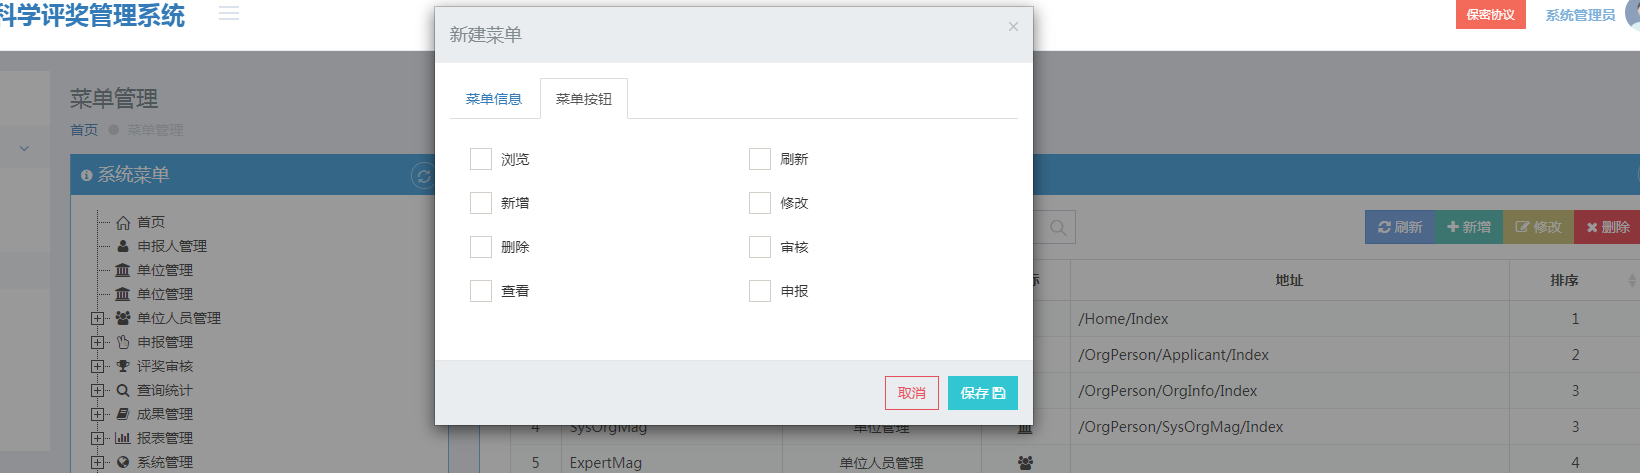
Task: Close the 新建菜单 dialog with X
Action: pyautogui.click(x=1013, y=27)
